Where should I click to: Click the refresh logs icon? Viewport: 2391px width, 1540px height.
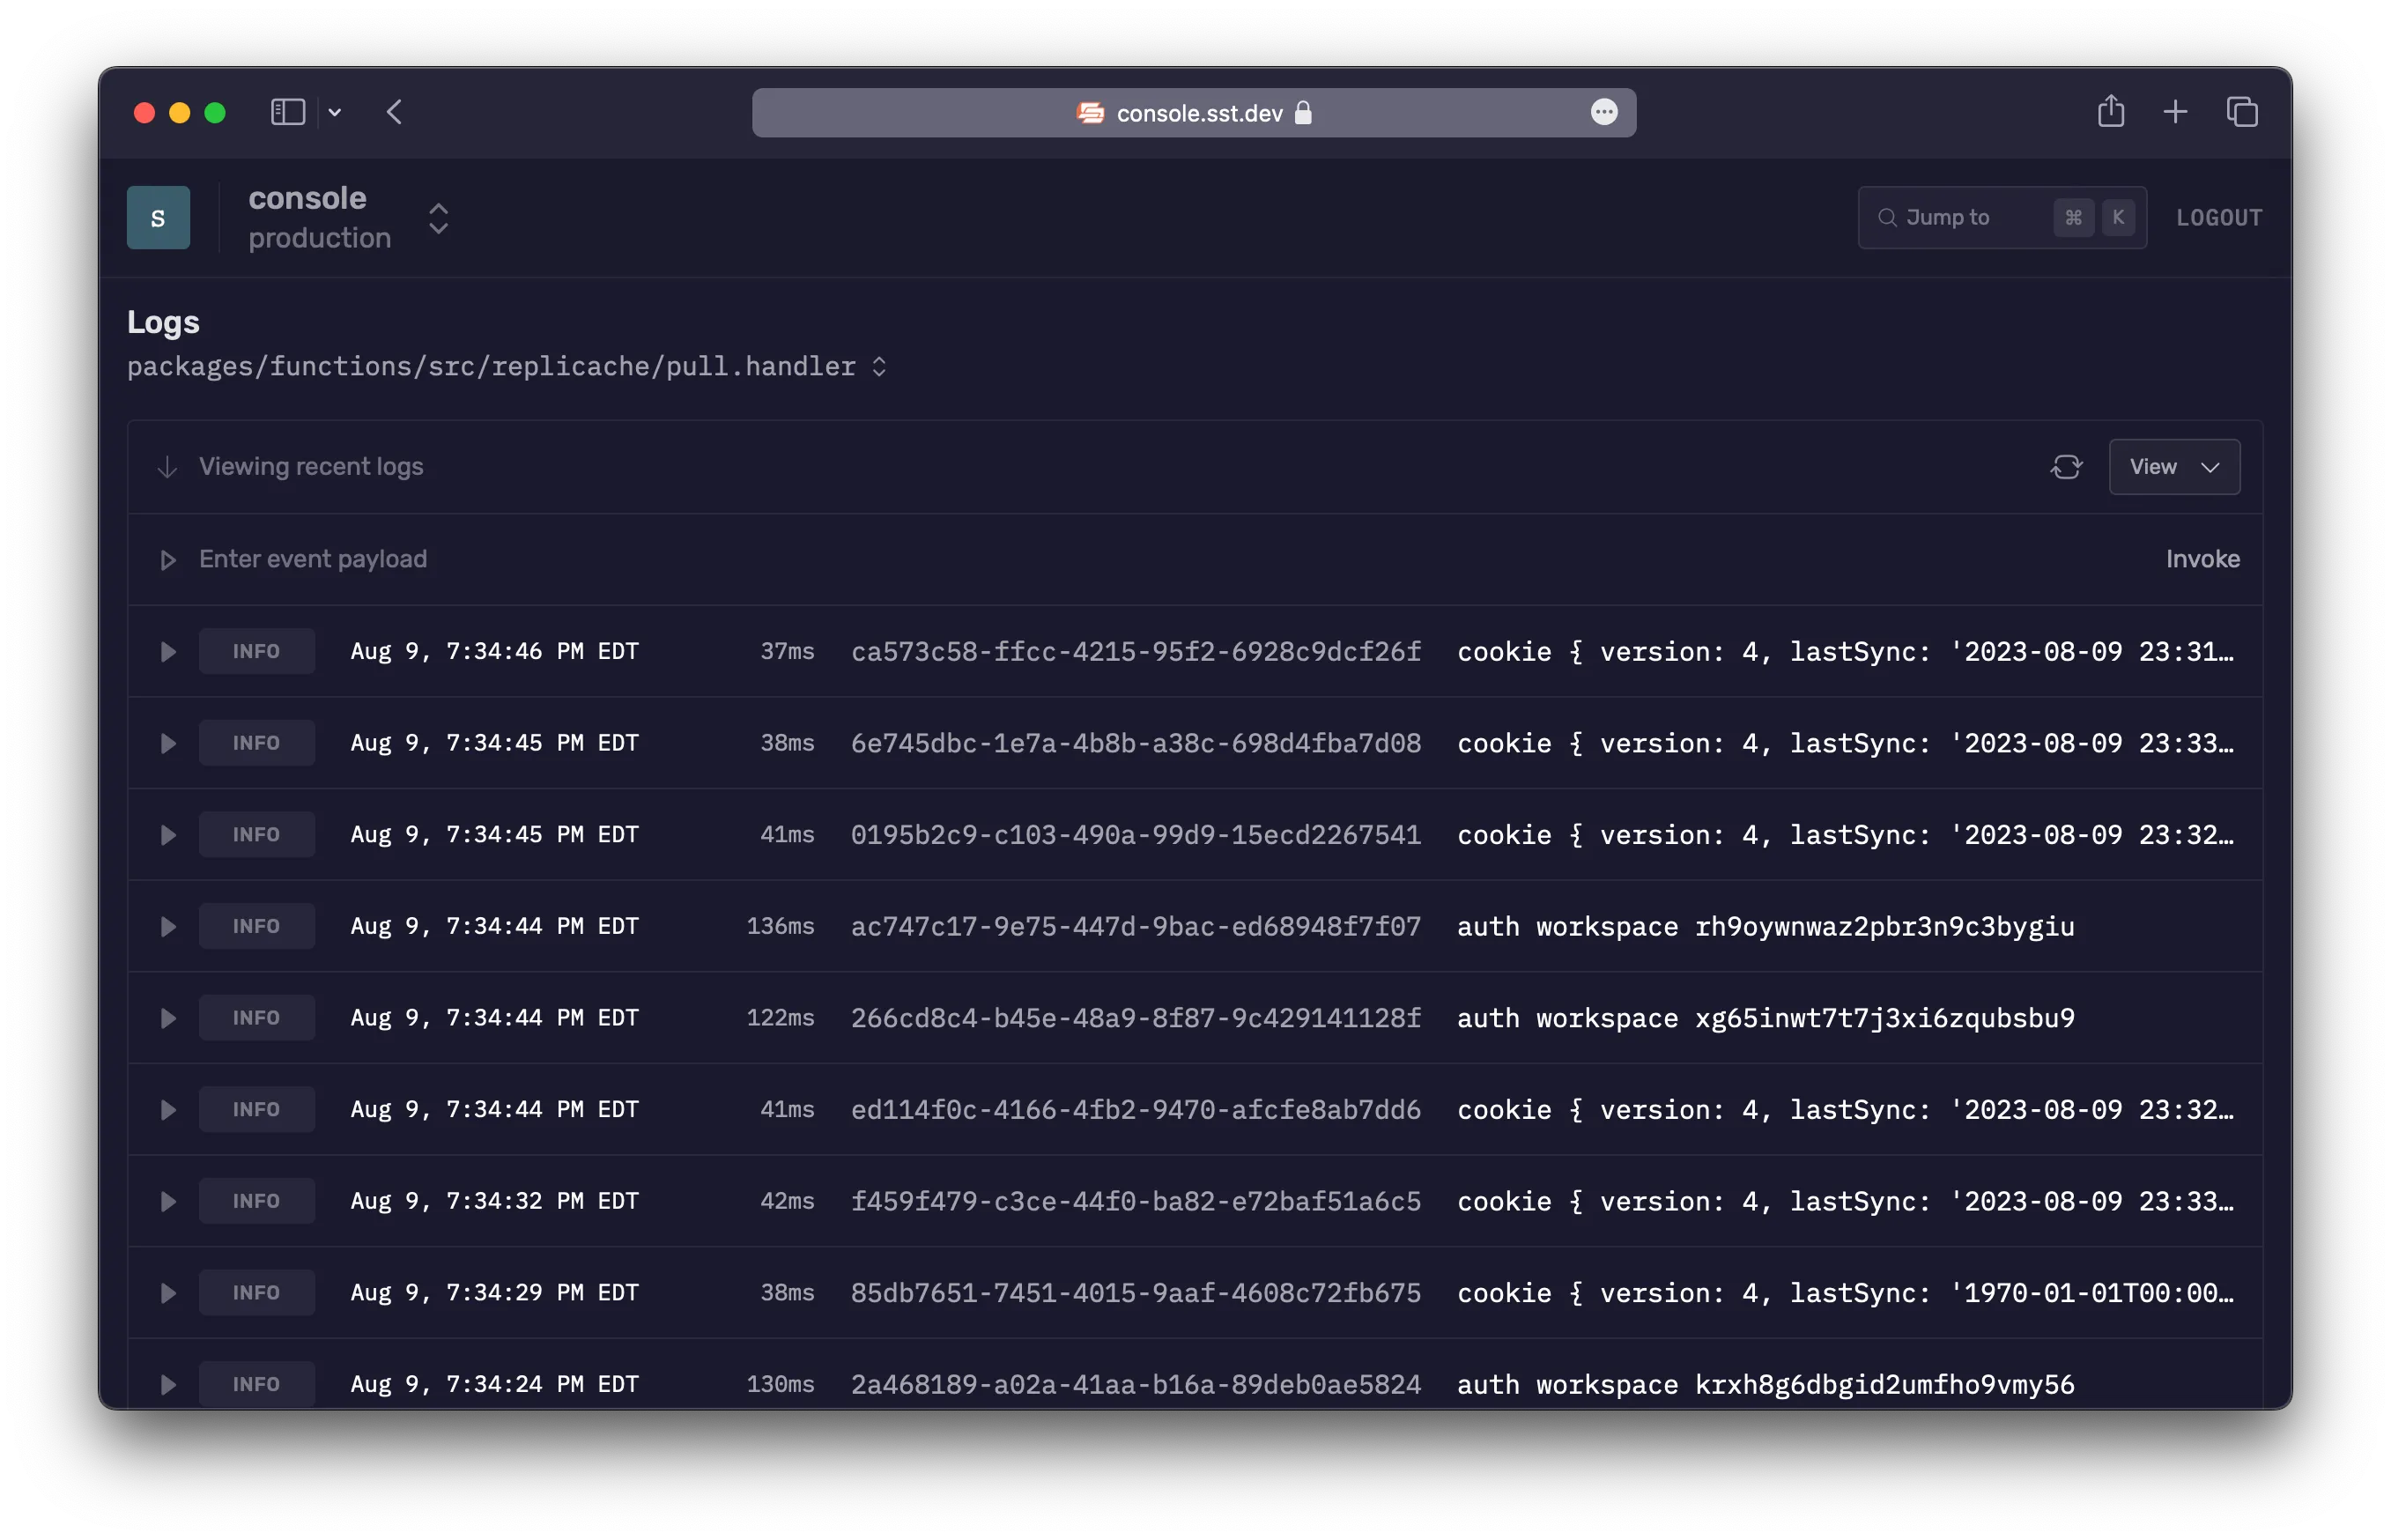click(2066, 467)
